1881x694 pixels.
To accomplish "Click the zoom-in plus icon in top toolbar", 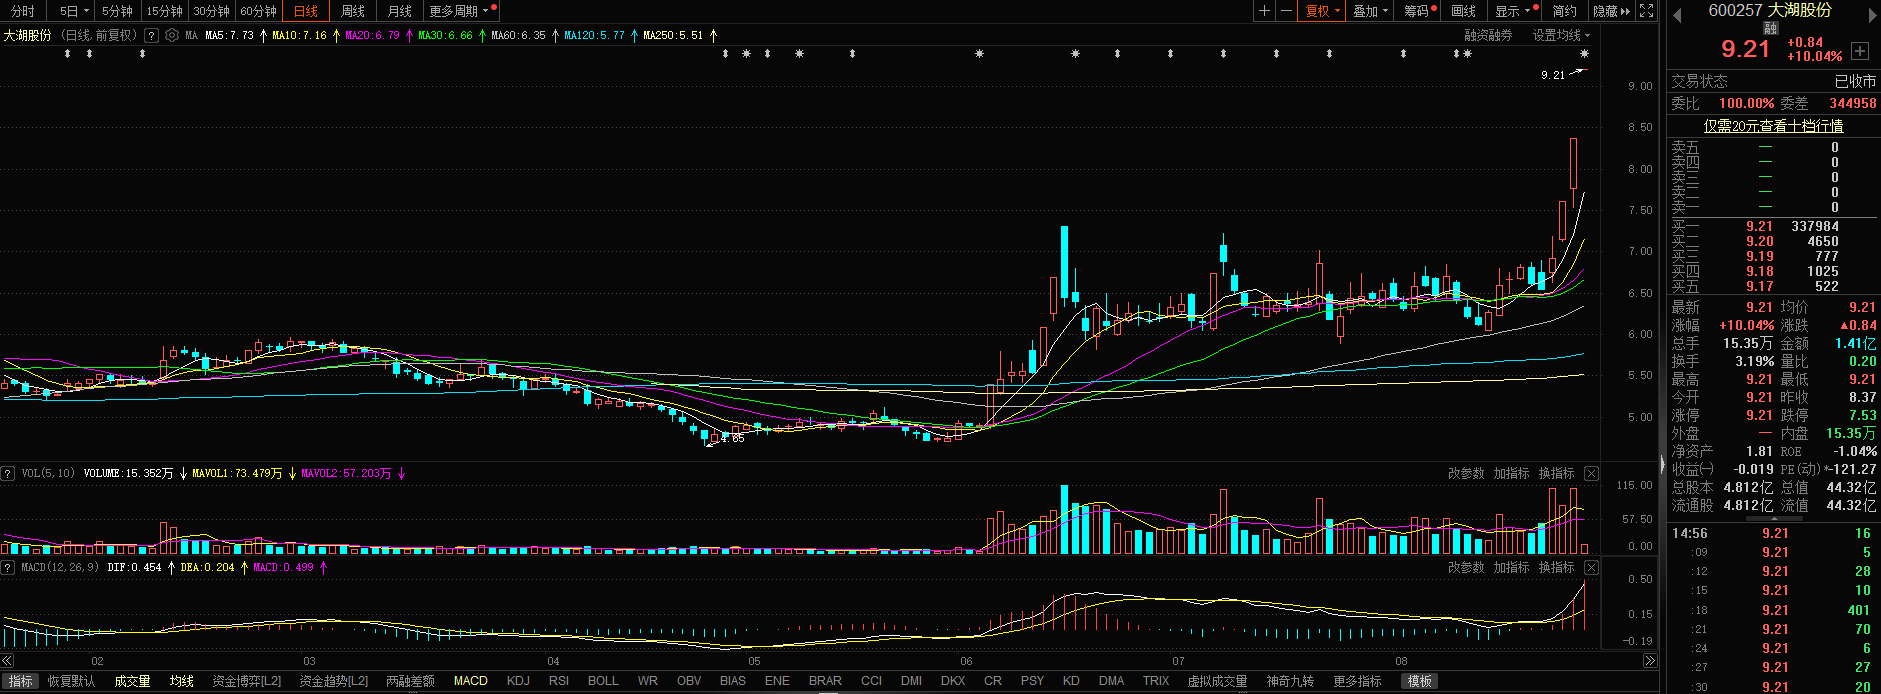I will (1265, 11).
